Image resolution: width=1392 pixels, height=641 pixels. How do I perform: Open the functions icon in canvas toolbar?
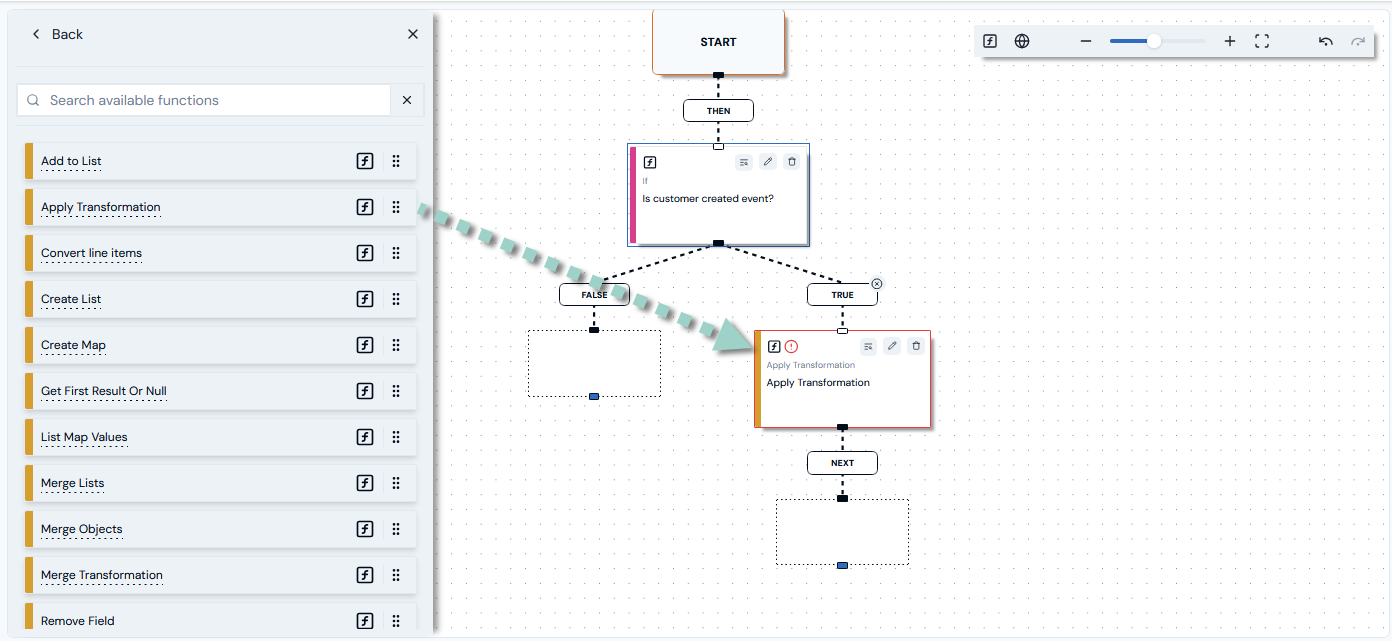click(990, 41)
